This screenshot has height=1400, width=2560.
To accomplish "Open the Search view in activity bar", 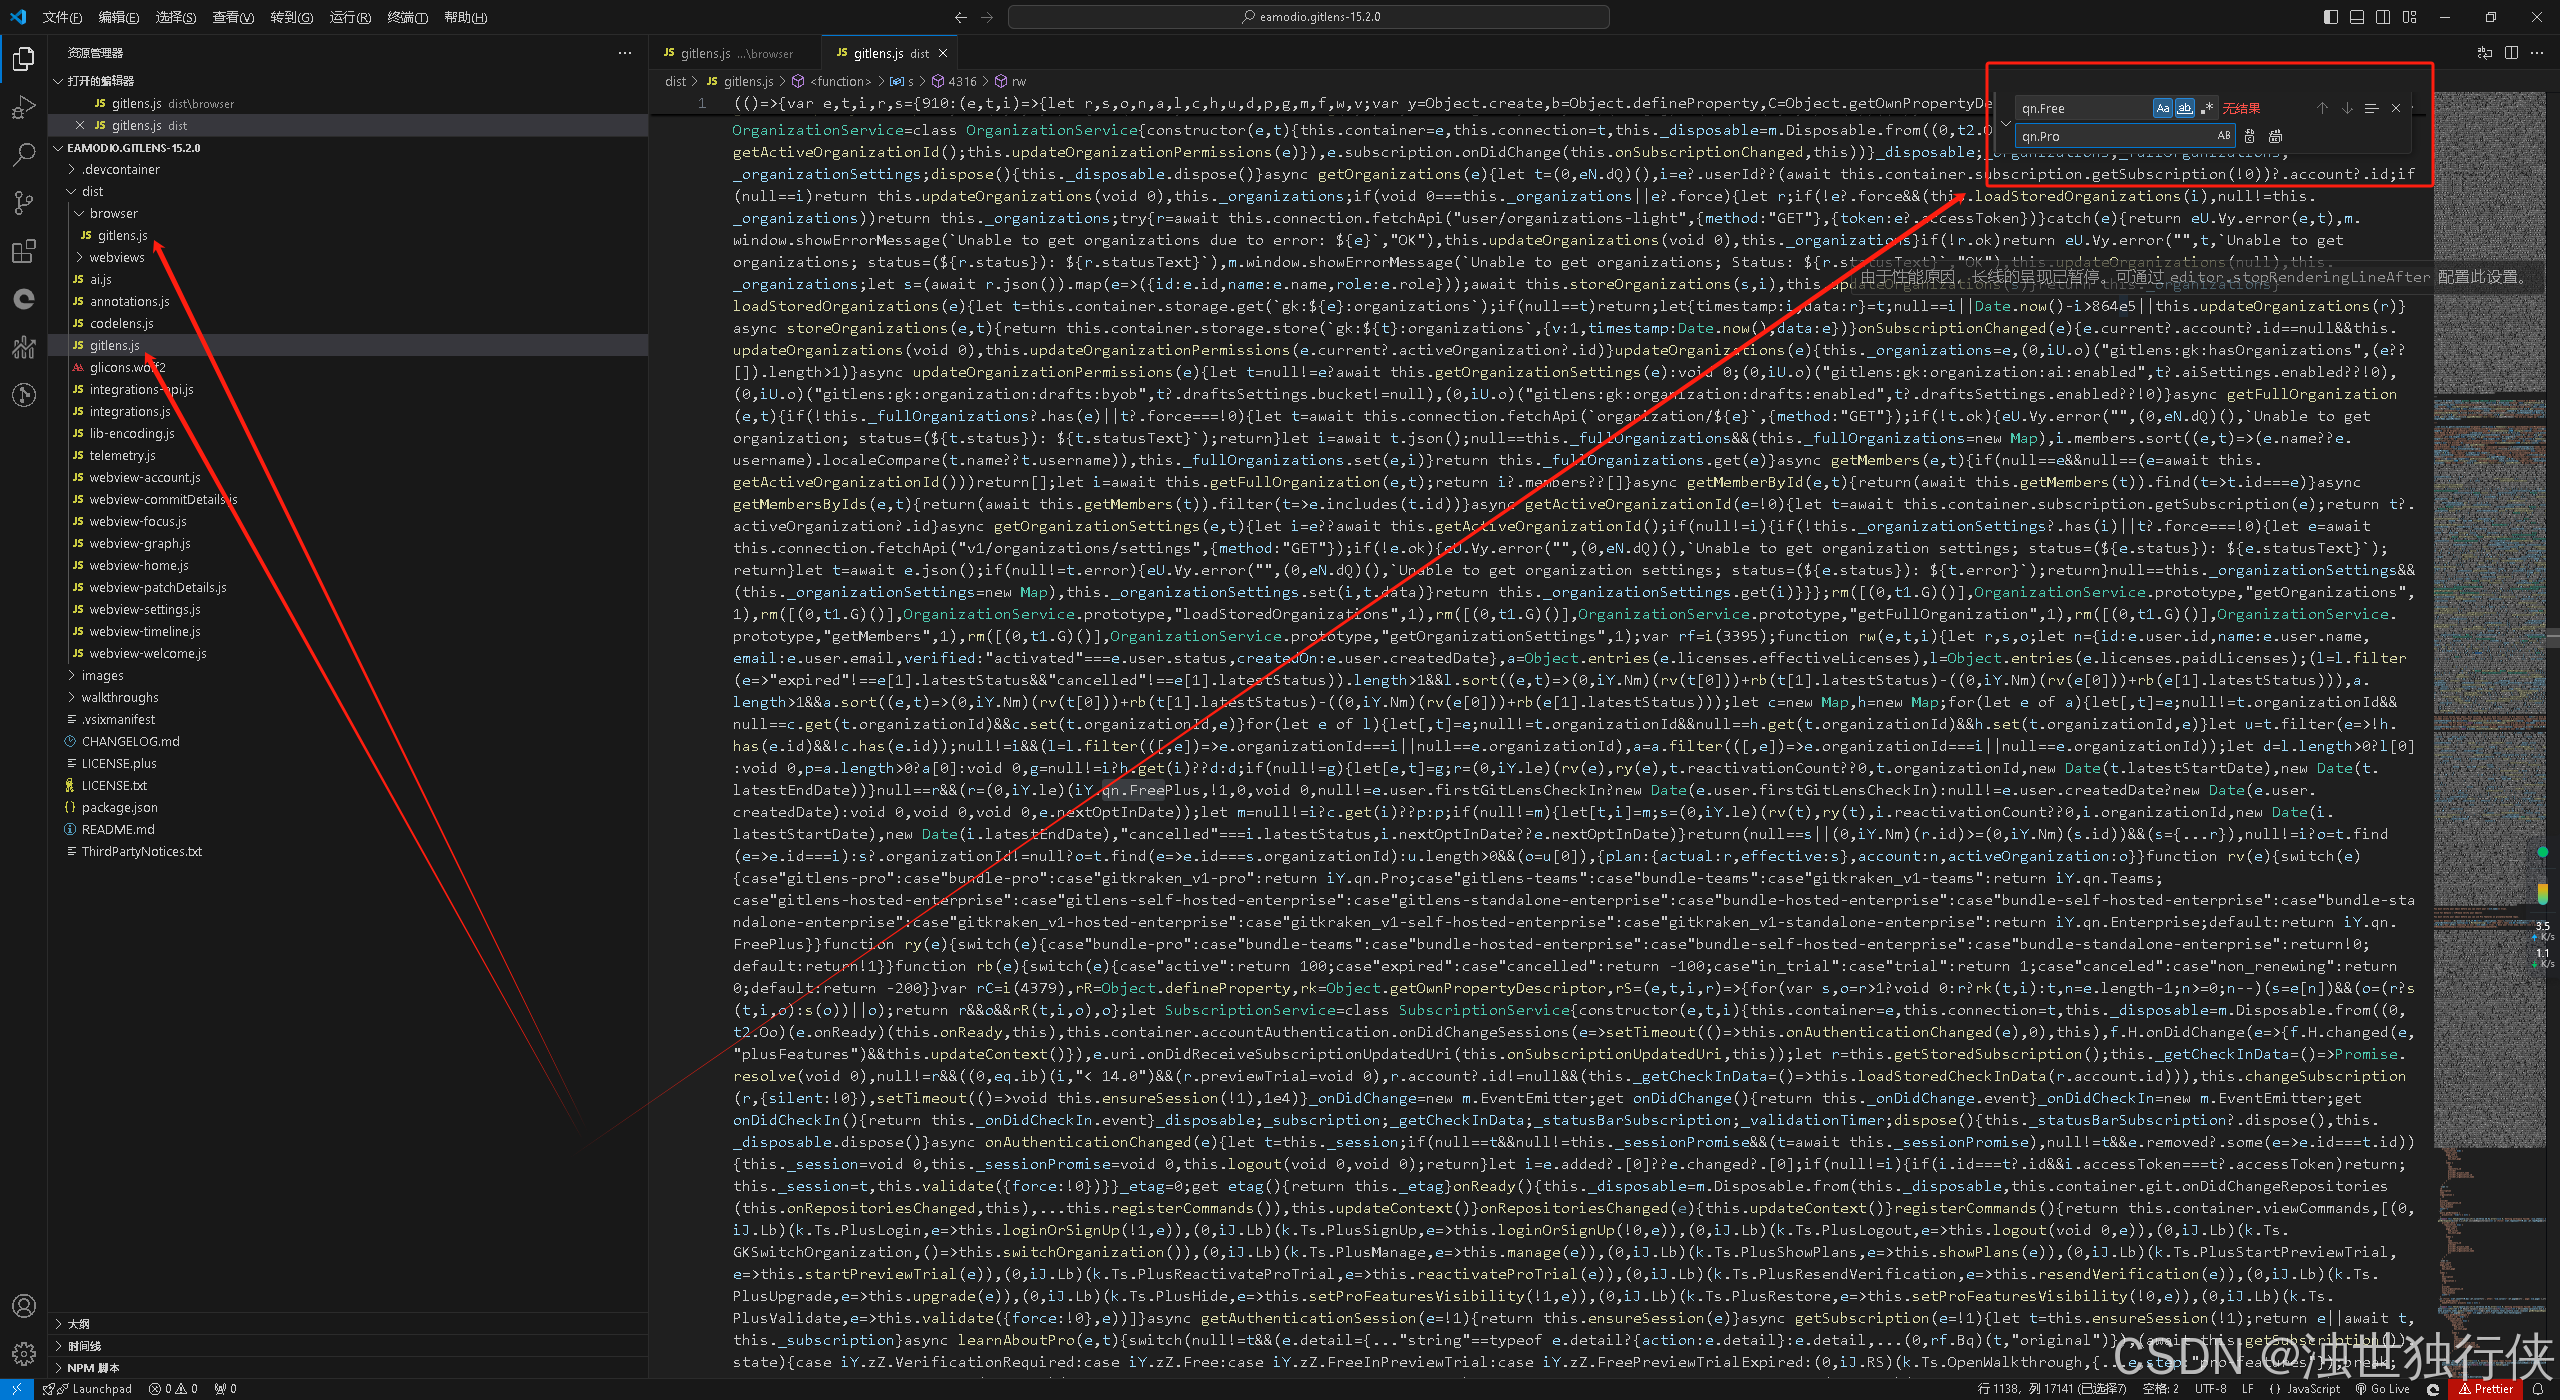I will click(24, 155).
